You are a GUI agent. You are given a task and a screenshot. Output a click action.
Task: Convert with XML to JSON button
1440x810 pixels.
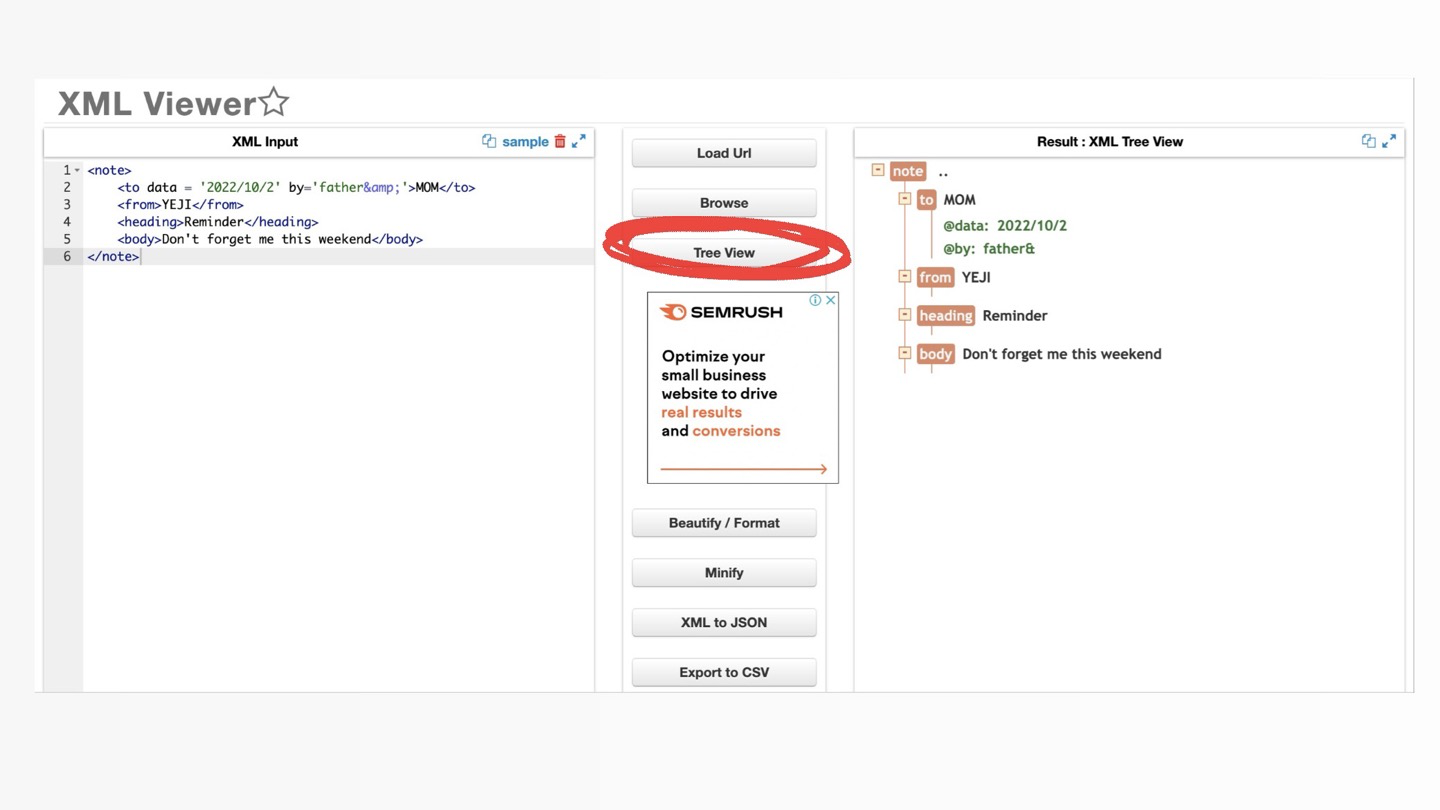pos(724,622)
